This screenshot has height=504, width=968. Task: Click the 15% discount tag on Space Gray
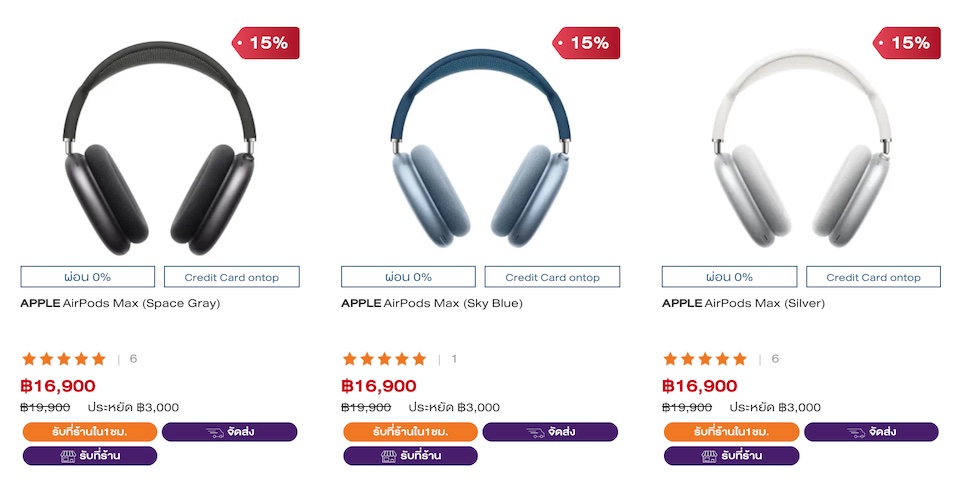click(x=267, y=43)
